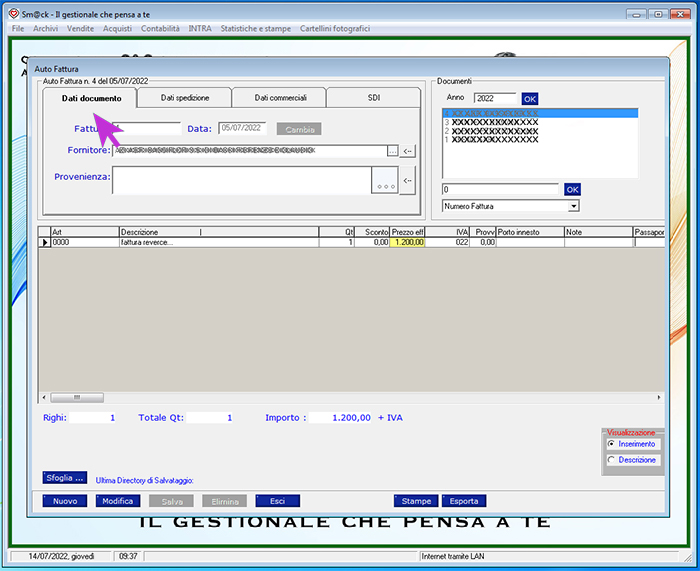Open the Vendite menu
Viewport: 700px width, 571px height.
coord(80,29)
